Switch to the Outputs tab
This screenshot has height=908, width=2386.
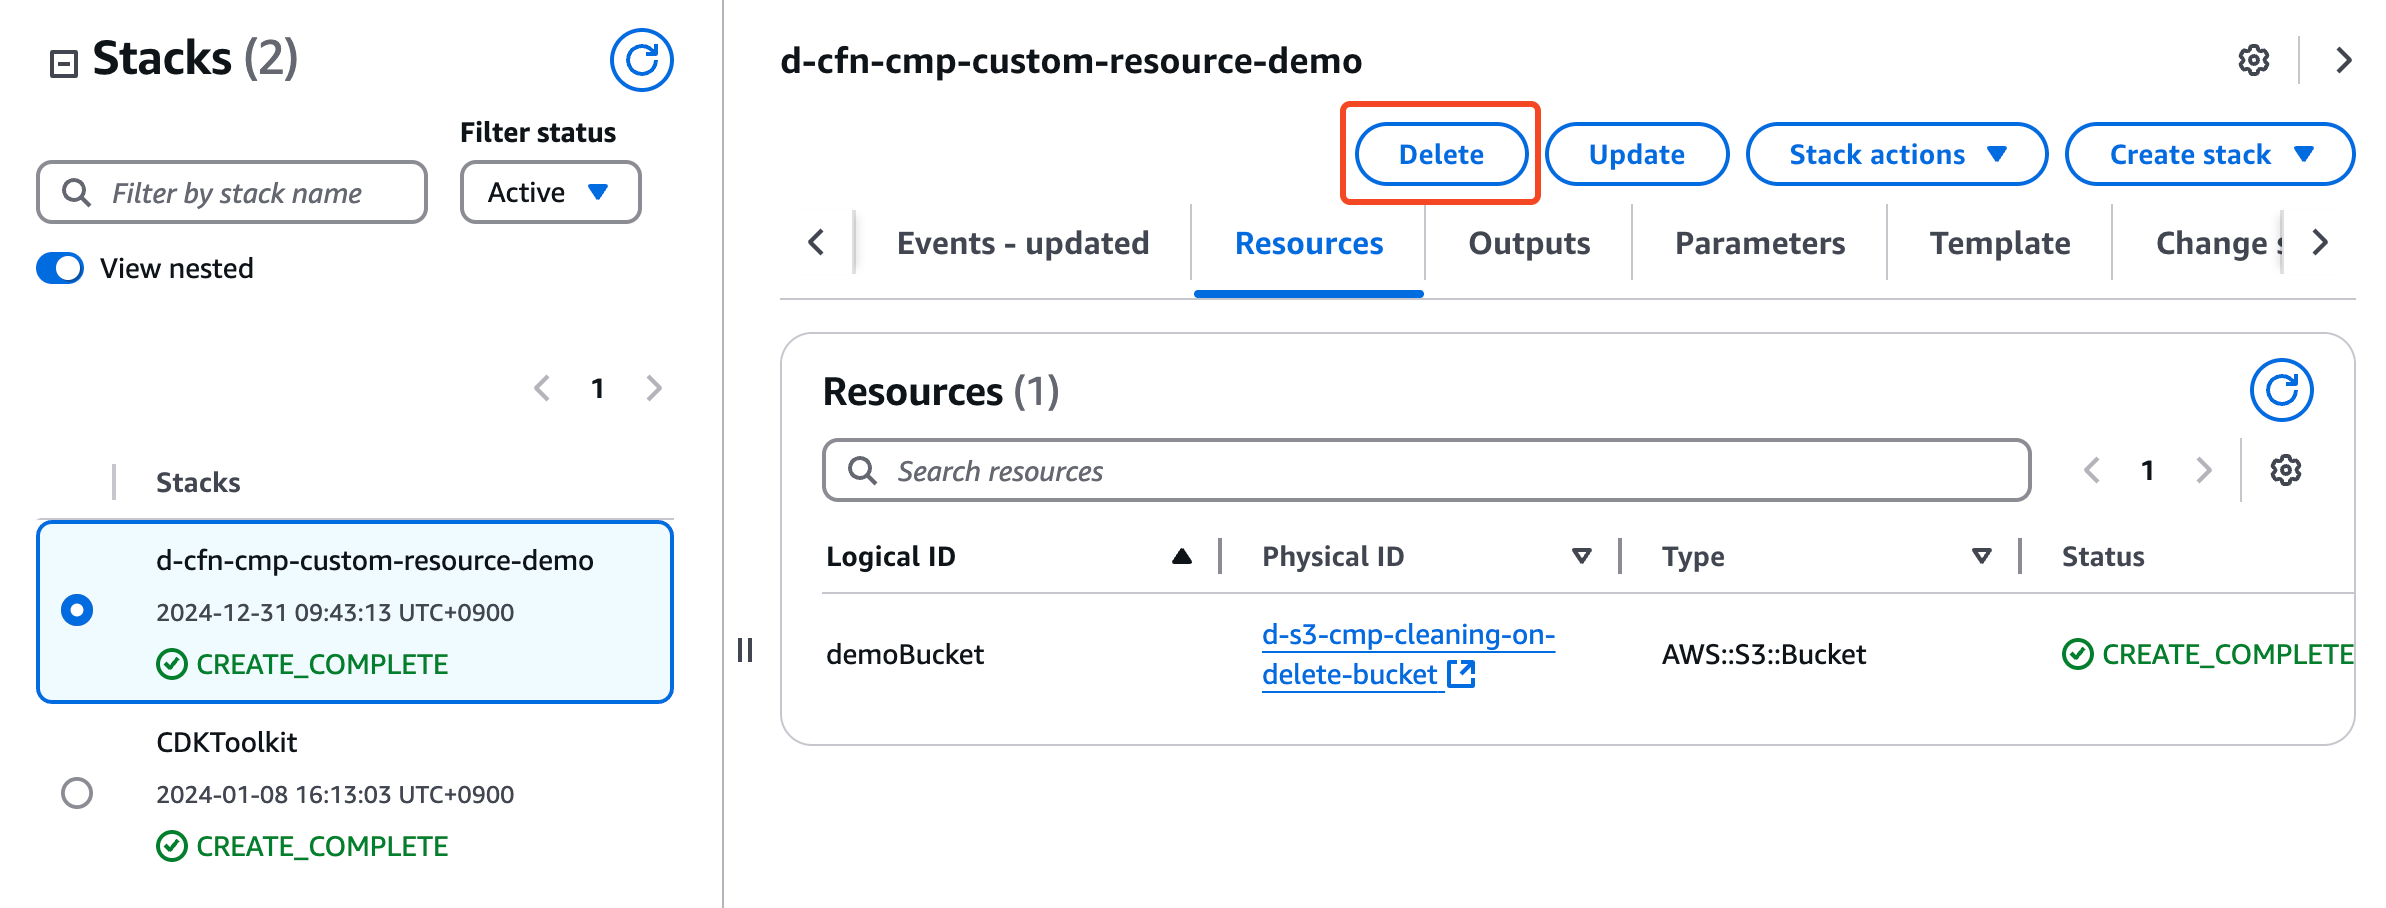click(1528, 243)
